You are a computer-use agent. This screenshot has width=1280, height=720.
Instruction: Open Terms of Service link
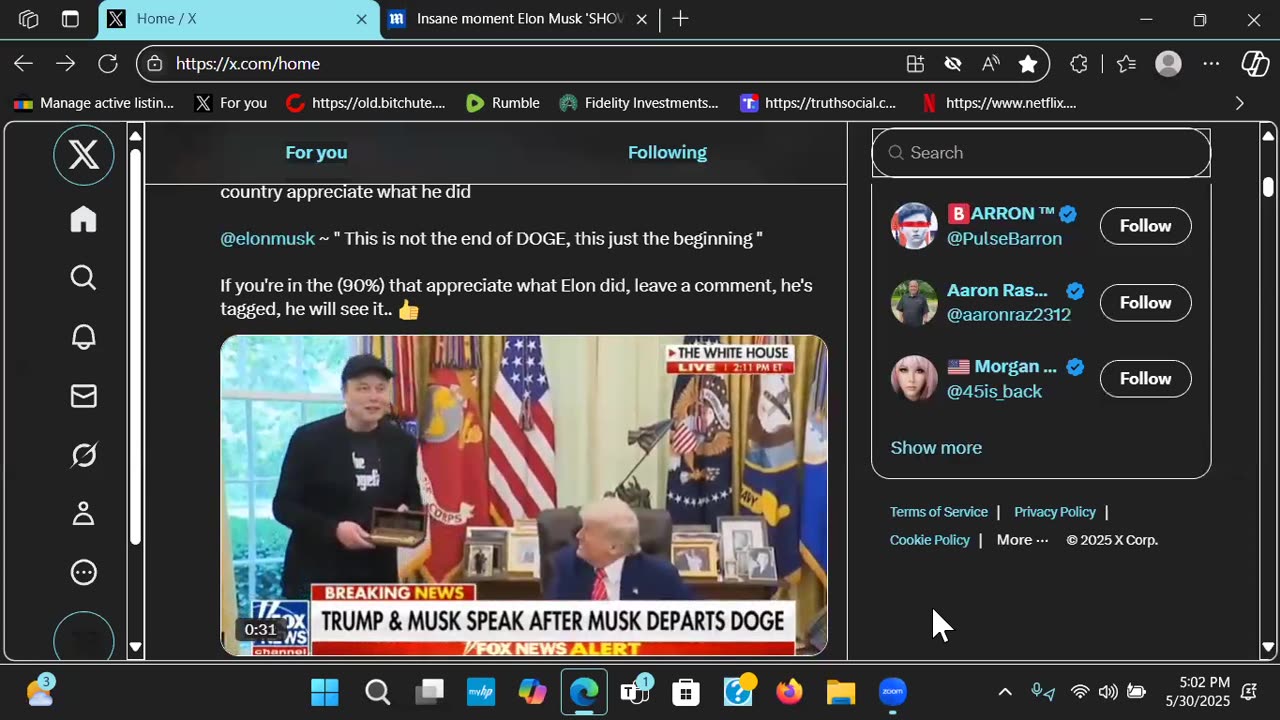[x=939, y=512]
